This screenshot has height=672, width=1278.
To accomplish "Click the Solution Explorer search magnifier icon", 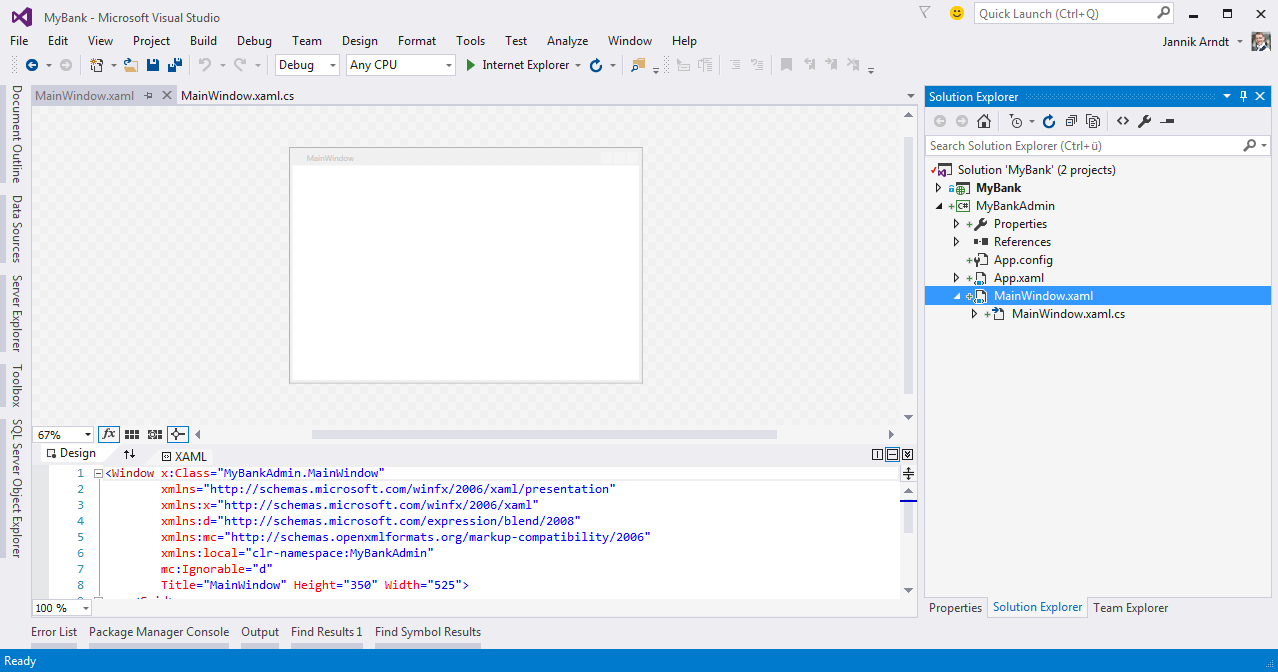I will 1250,145.
